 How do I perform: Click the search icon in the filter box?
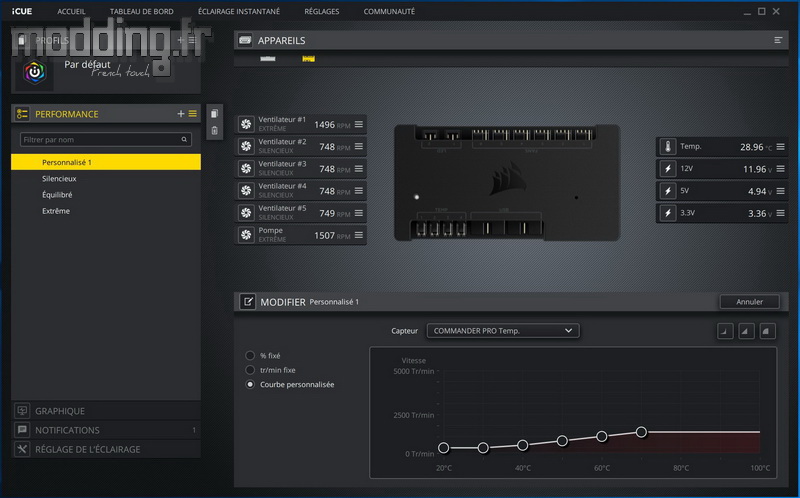[184, 139]
